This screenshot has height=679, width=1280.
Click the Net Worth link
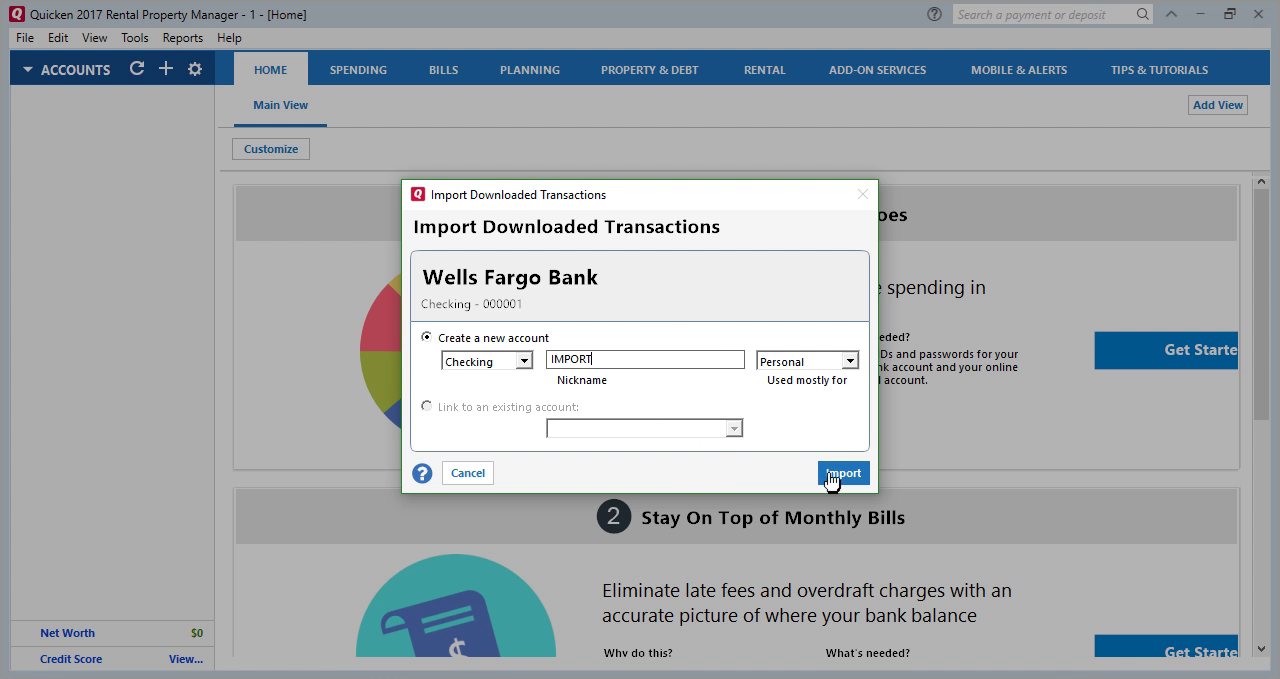pyautogui.click(x=67, y=633)
